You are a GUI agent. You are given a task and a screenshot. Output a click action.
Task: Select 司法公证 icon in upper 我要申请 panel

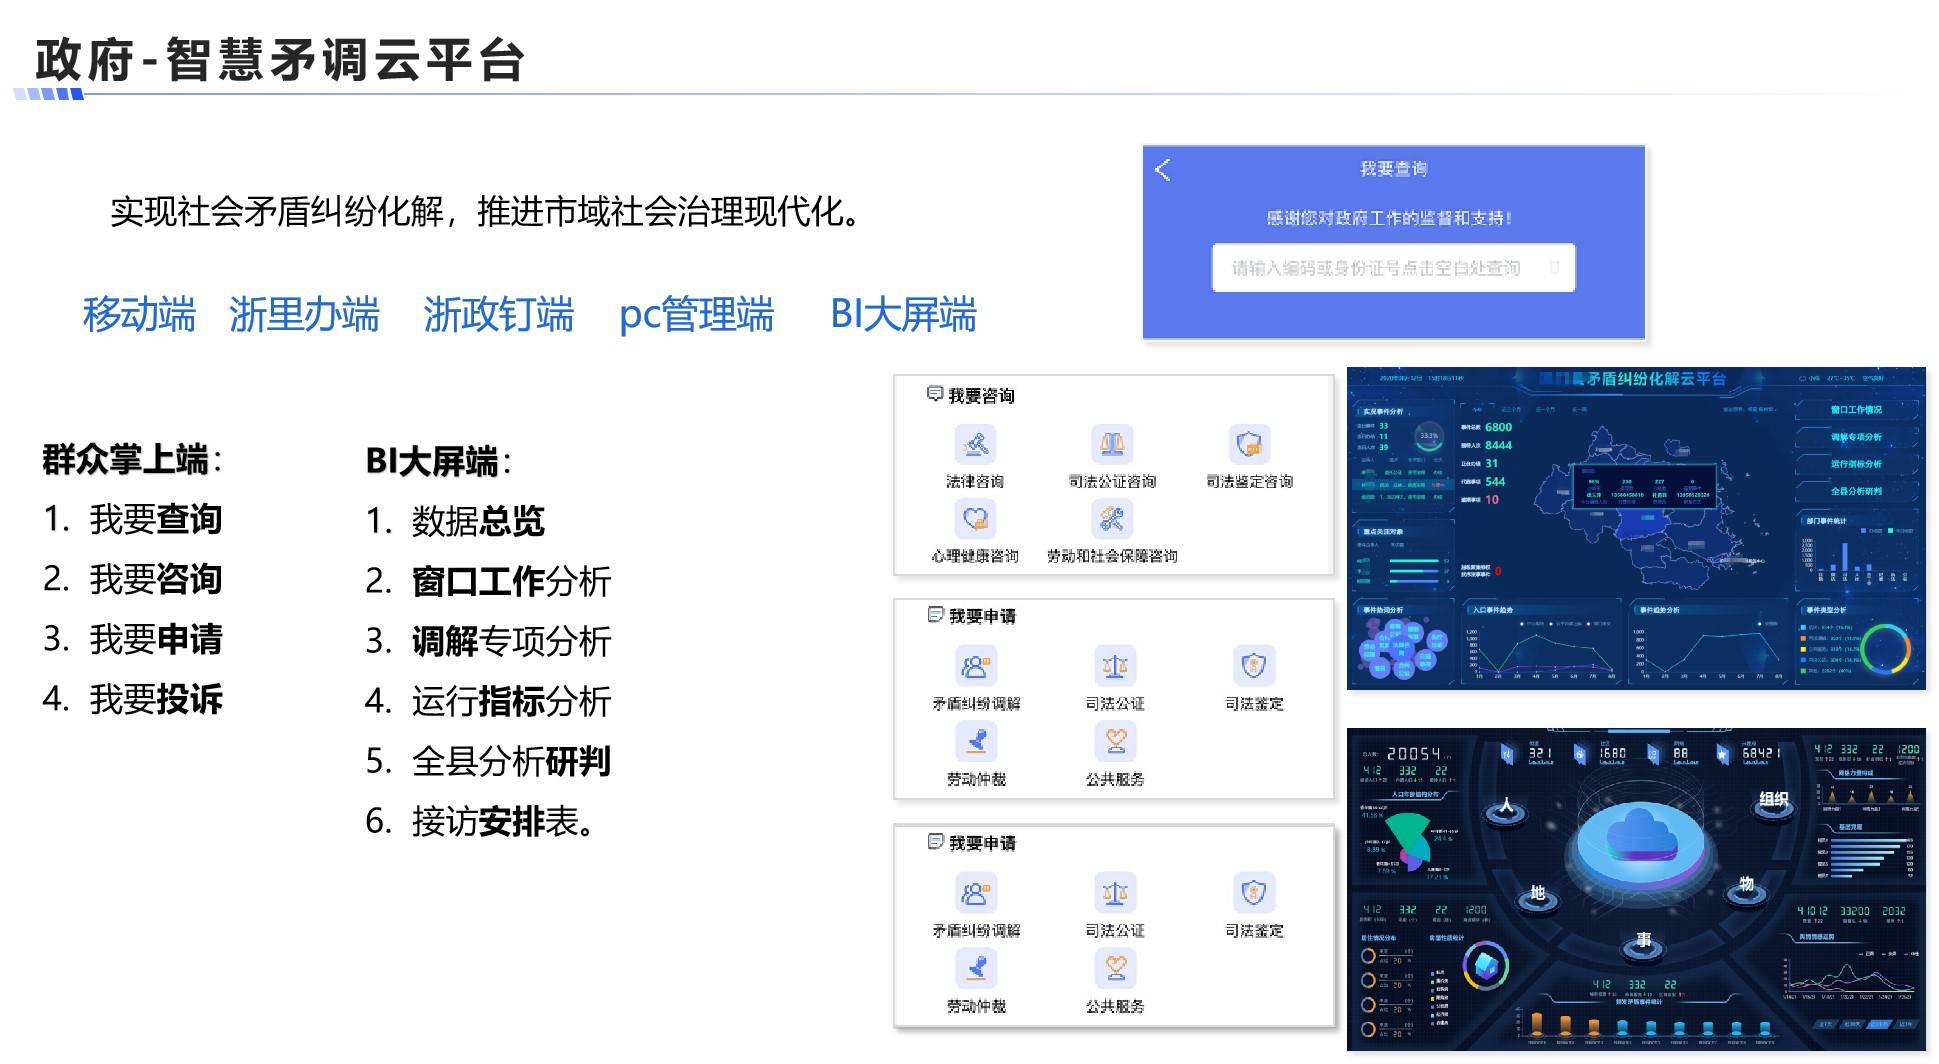(1115, 666)
